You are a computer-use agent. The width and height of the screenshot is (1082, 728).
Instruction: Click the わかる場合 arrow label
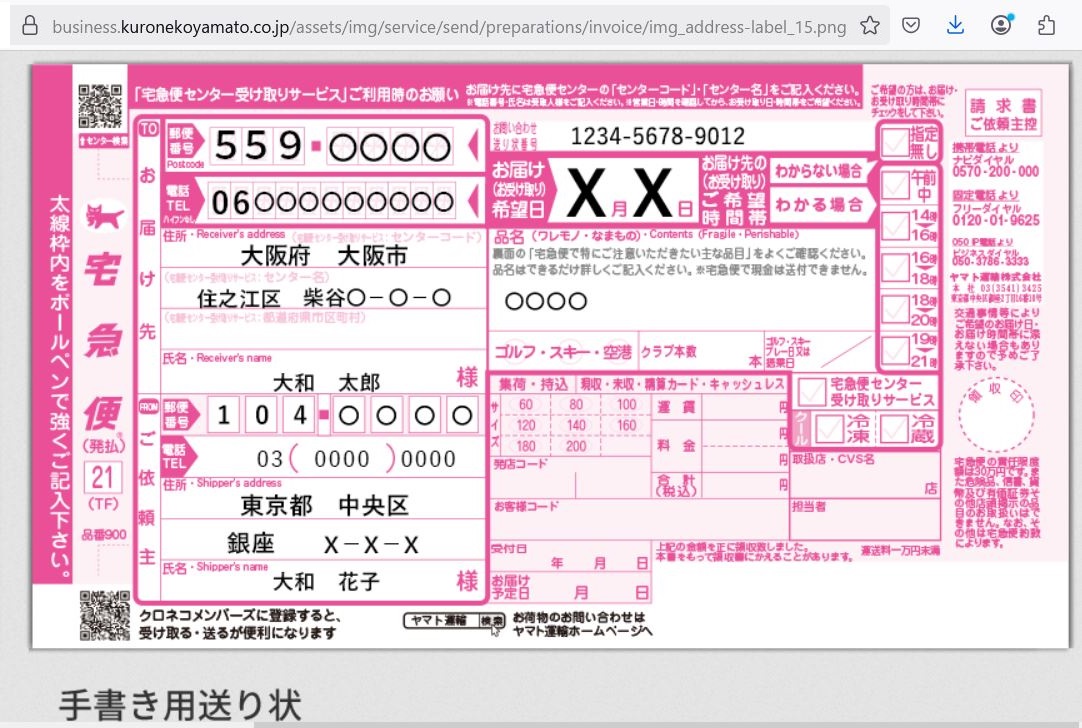pyautogui.click(x=818, y=205)
